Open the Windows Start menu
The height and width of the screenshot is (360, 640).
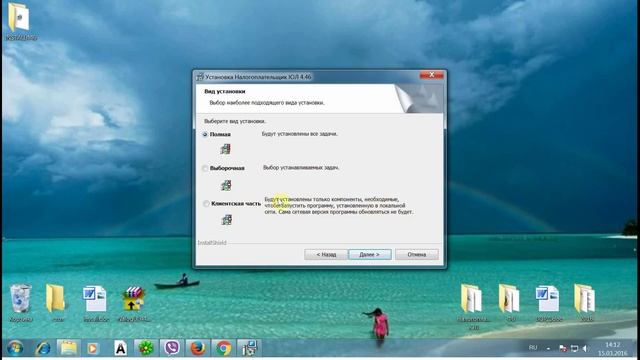pos(15,348)
